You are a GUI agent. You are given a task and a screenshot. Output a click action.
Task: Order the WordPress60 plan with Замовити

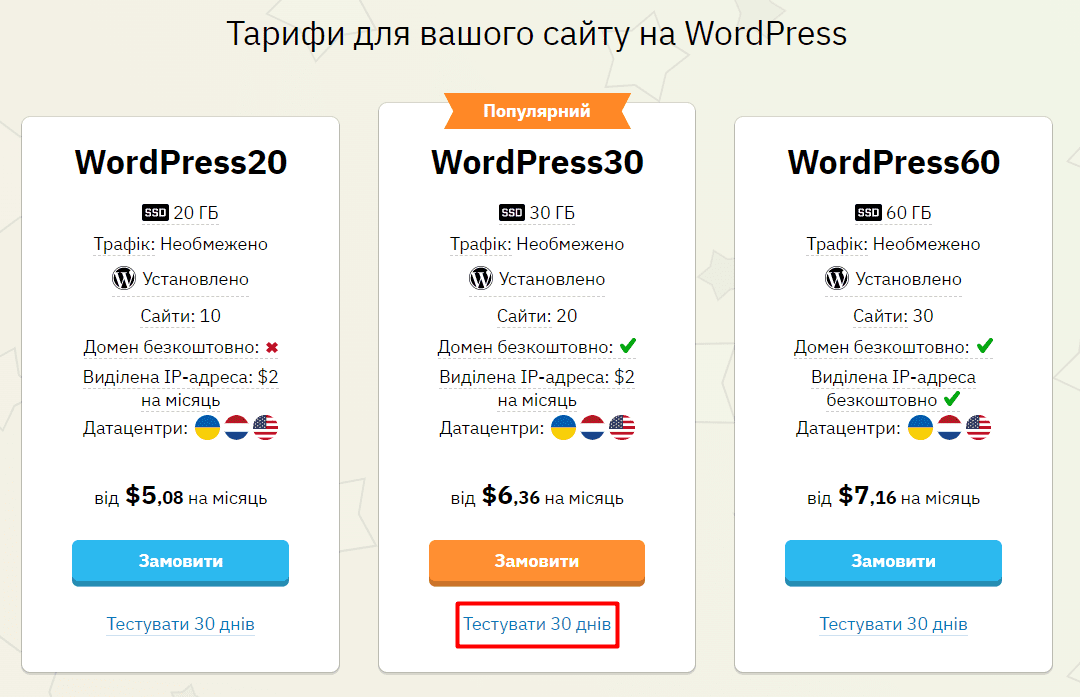893,563
